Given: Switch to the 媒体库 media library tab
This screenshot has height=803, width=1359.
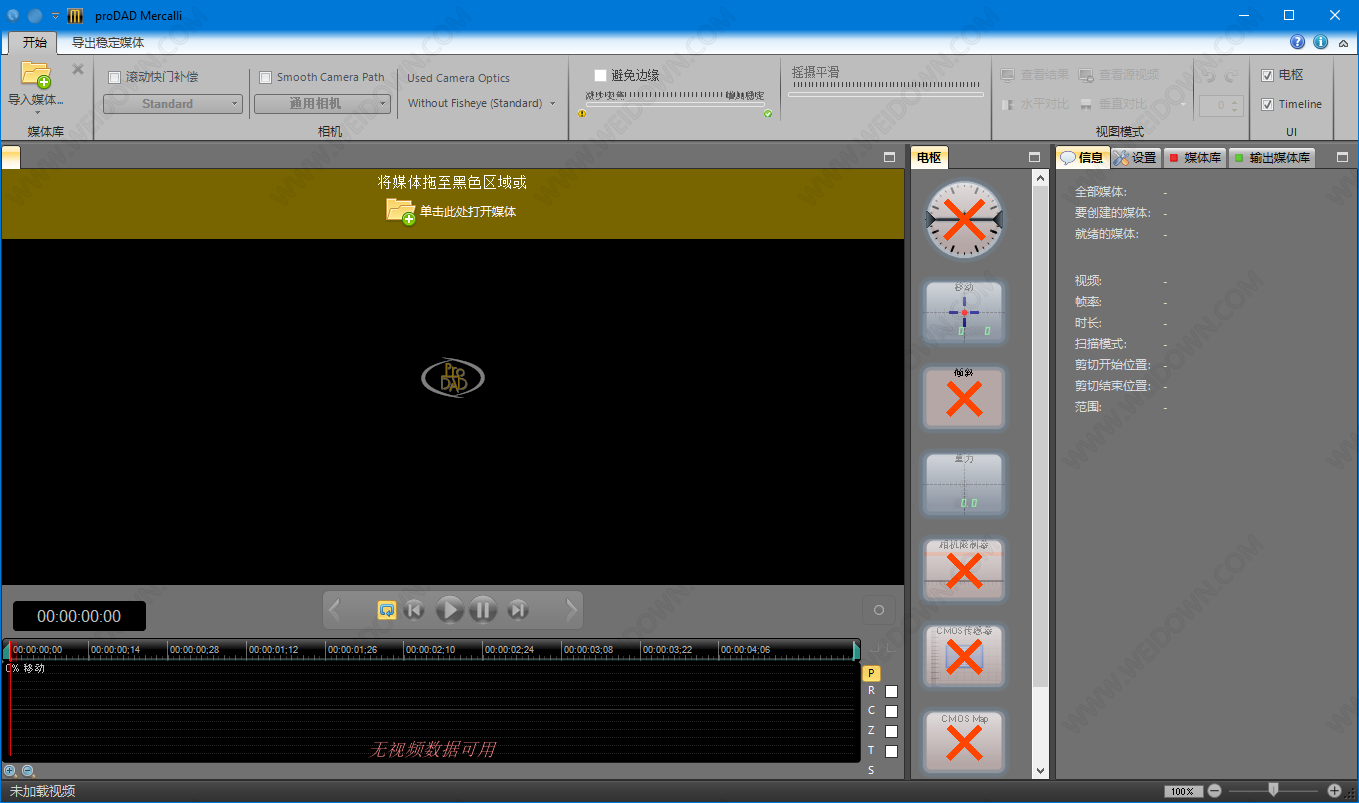Looking at the screenshot, I should coord(1195,158).
